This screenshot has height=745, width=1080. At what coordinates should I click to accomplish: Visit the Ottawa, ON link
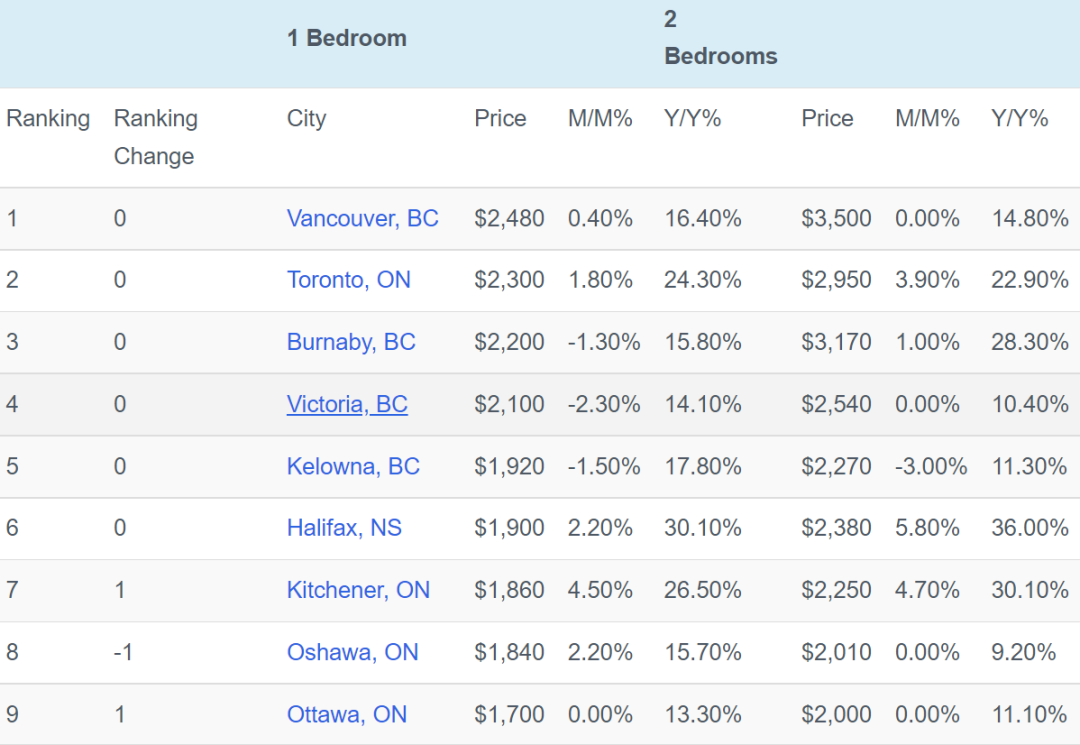(347, 714)
